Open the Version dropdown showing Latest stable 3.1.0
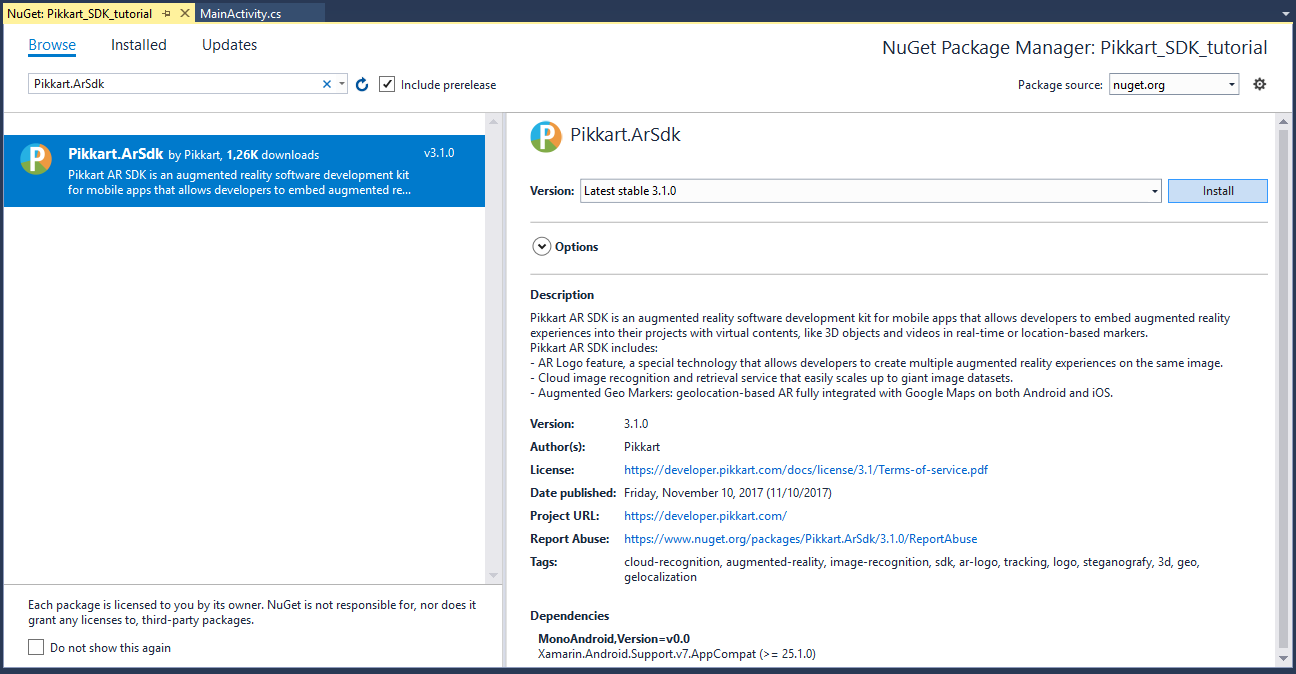The height and width of the screenshot is (674, 1296). pos(870,190)
